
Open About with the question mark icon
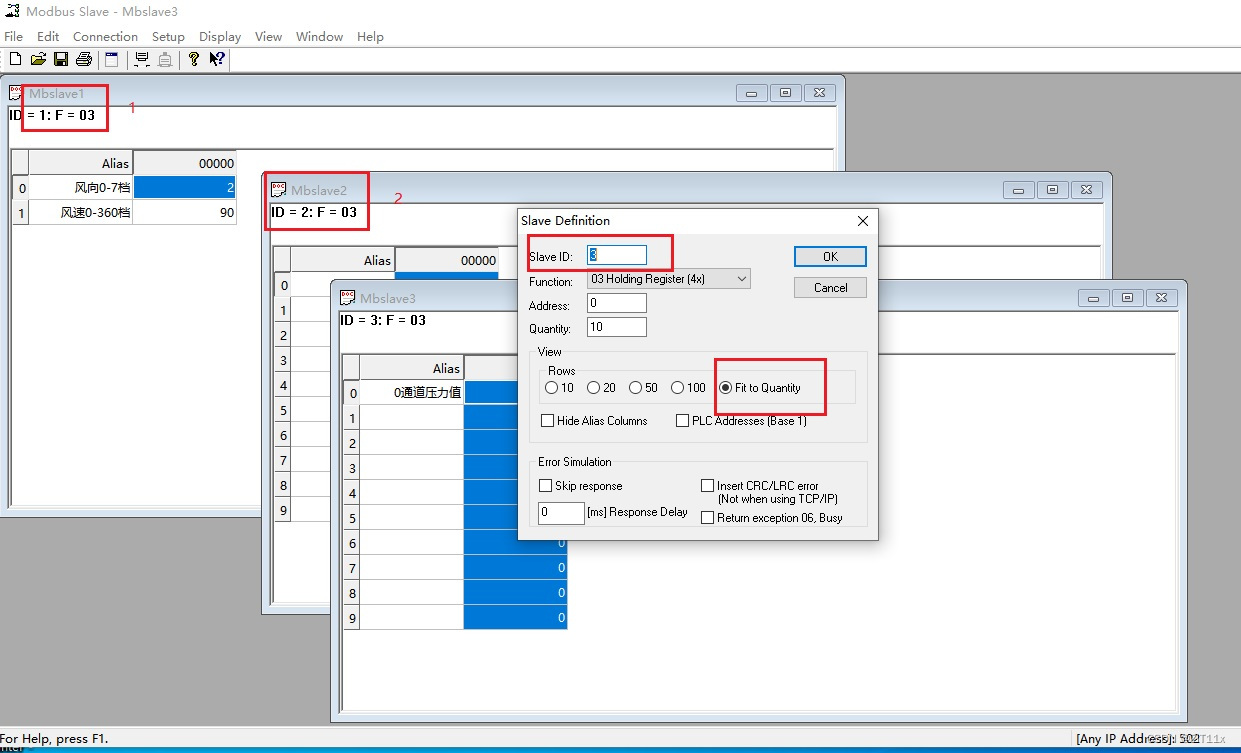point(194,60)
